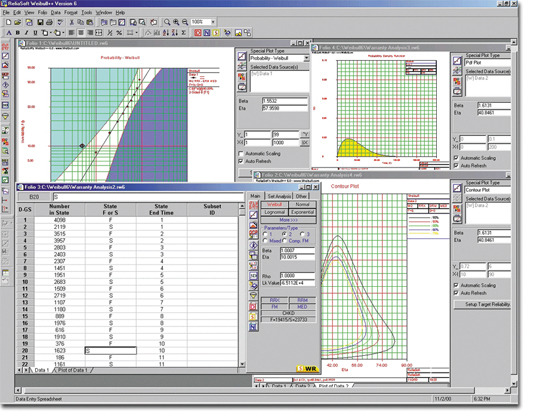The image size is (537, 419).
Task: Choose the Exponential distribution button
Action: 302,212
